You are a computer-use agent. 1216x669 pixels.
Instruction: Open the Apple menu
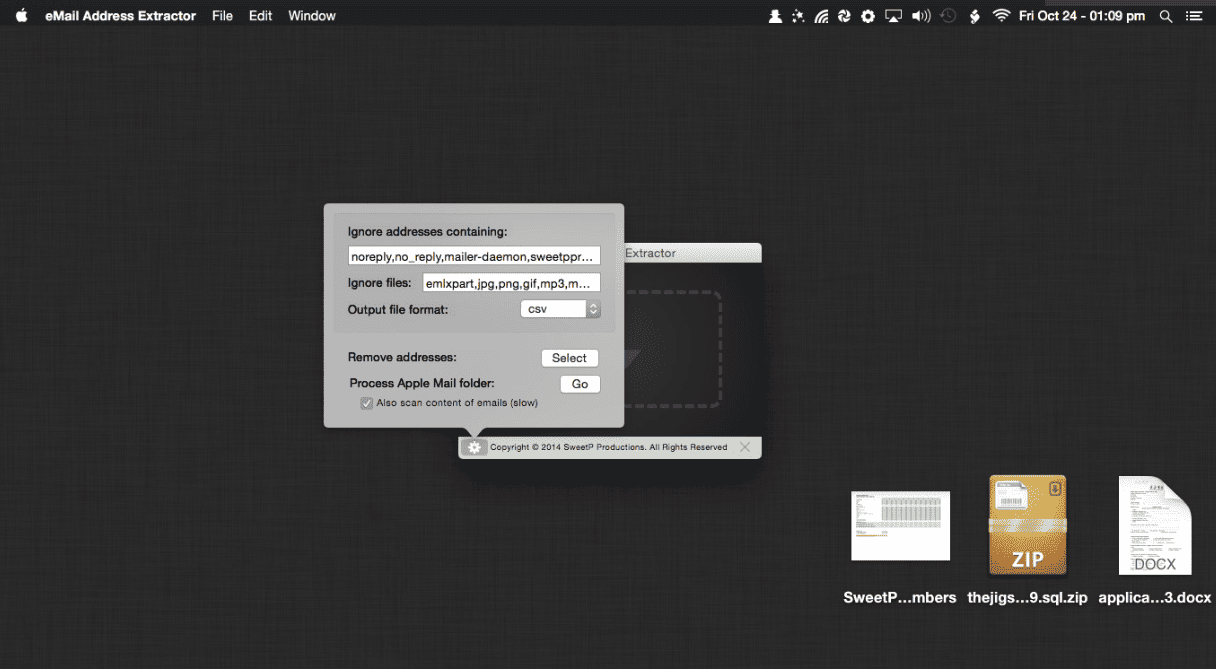tap(21, 16)
